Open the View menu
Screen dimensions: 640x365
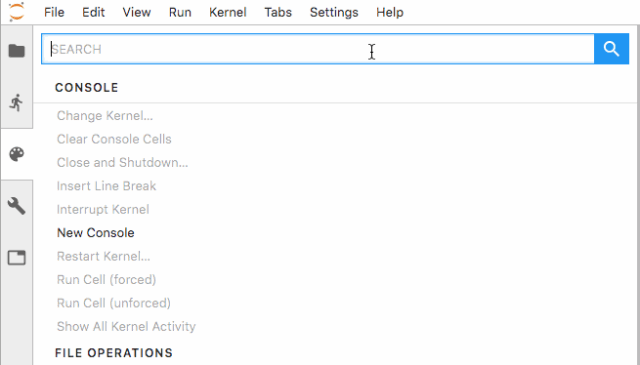pos(137,12)
